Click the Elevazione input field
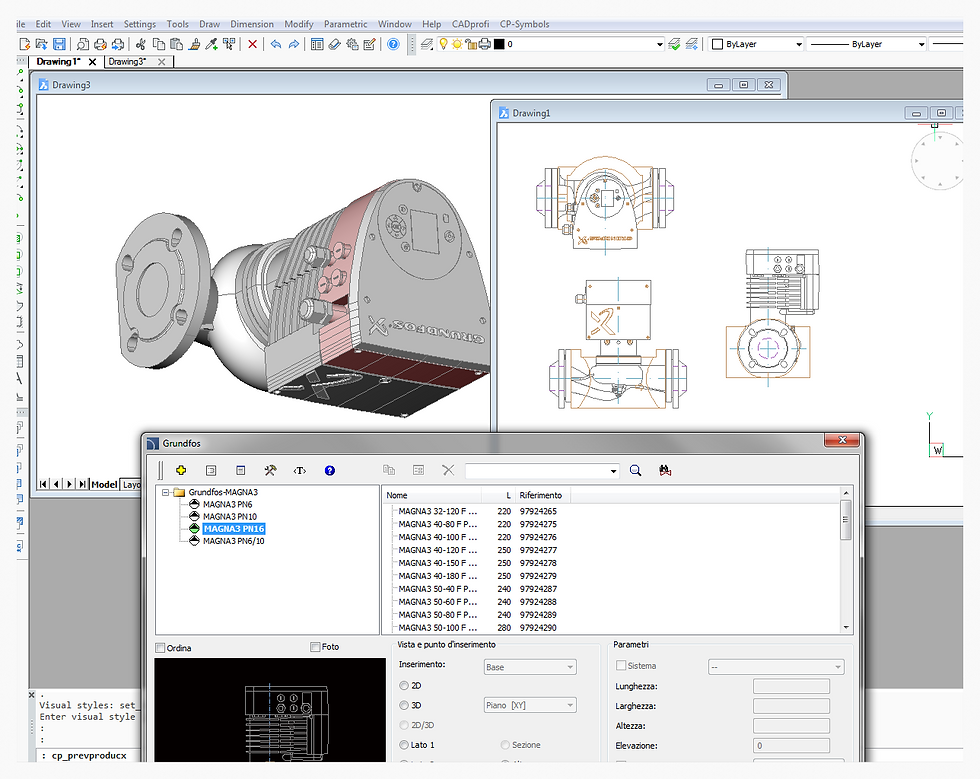980x779 pixels. point(791,745)
